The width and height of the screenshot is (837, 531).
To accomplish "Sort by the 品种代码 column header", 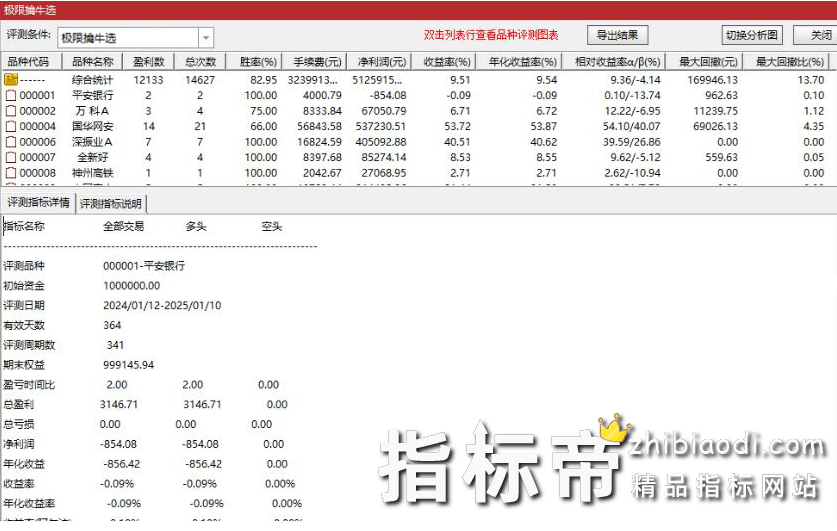I will 31,62.
